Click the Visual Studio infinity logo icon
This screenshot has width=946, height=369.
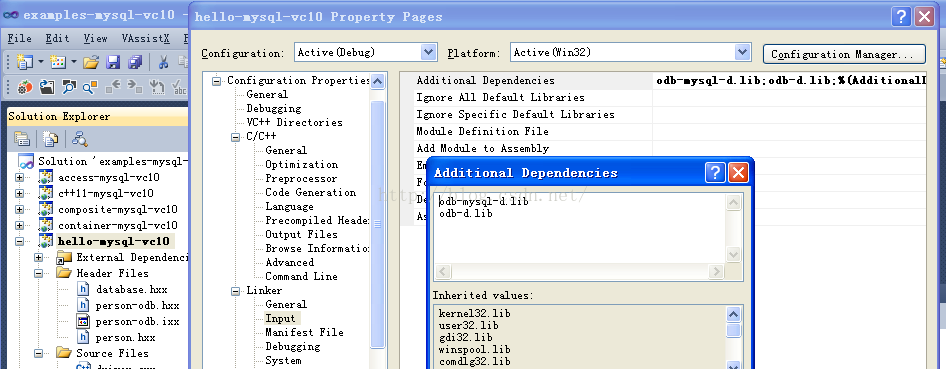tap(11, 15)
